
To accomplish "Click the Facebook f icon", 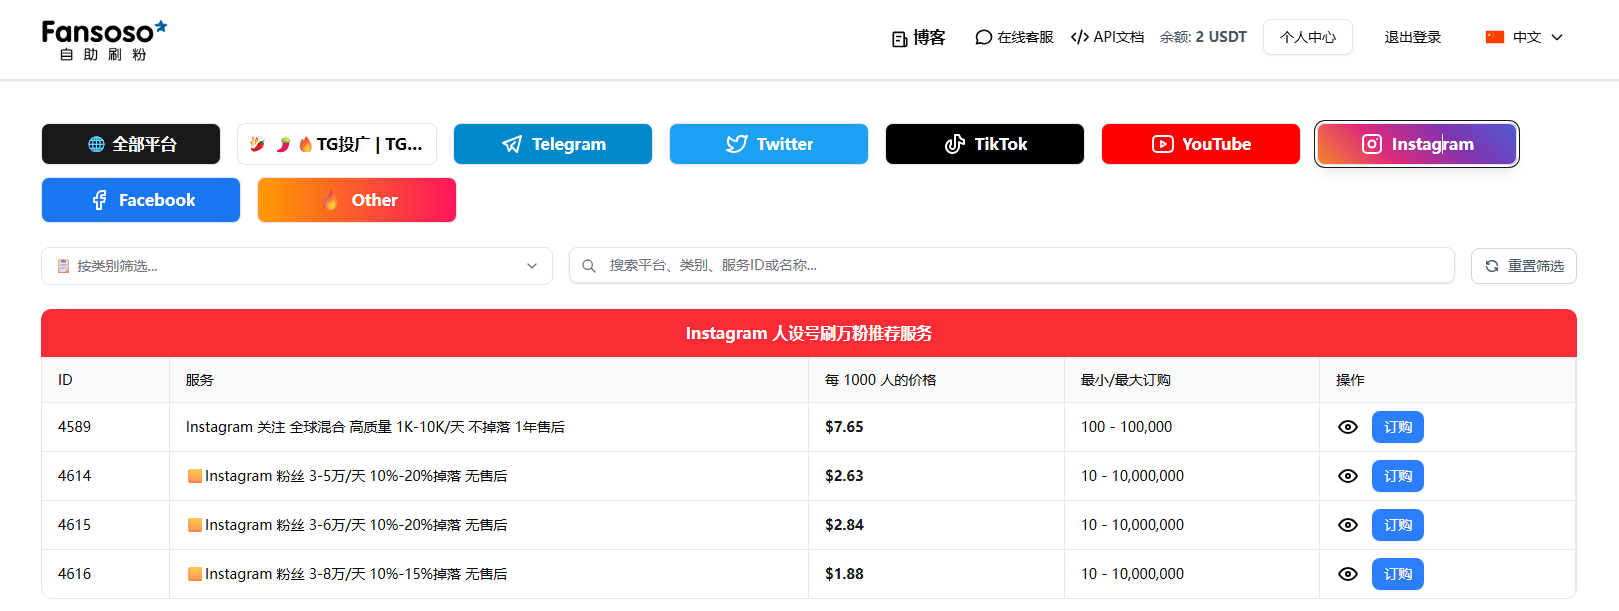I will 99,200.
